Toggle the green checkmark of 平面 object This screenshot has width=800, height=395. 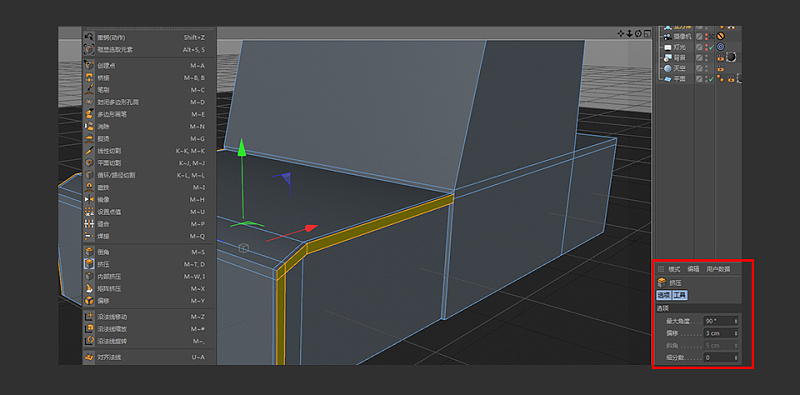[x=711, y=79]
